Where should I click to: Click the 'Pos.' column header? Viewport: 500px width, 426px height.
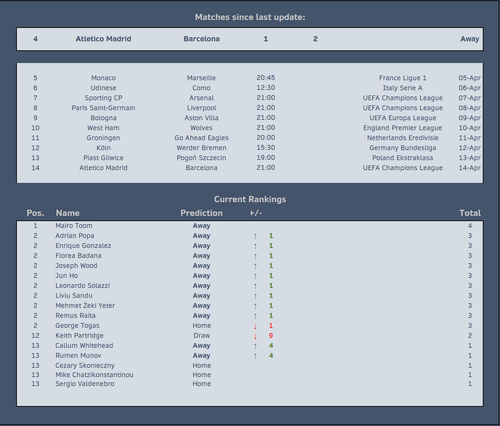35,213
